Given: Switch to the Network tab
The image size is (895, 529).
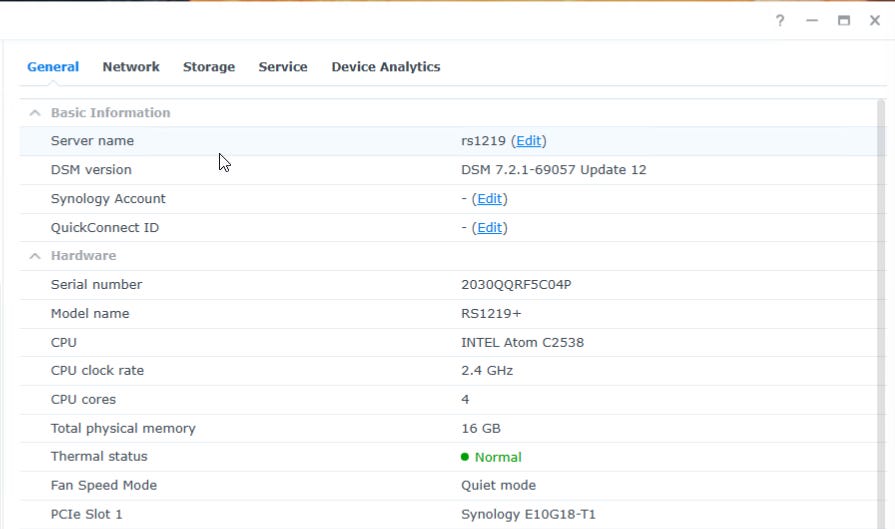Looking at the screenshot, I should pyautogui.click(x=131, y=67).
